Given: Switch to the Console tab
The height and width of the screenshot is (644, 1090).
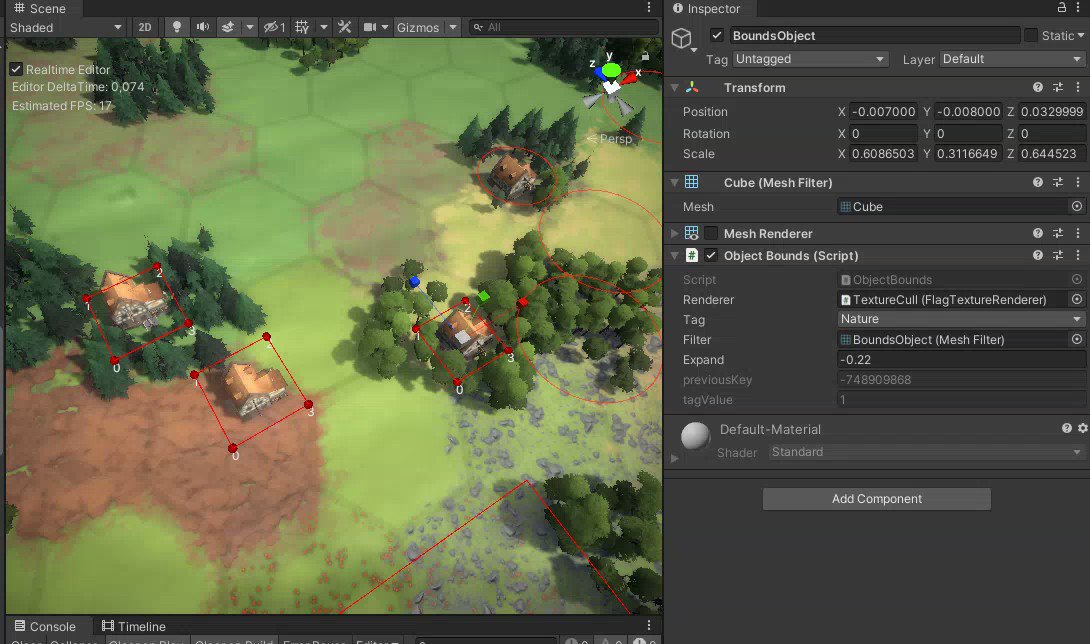Looking at the screenshot, I should (45, 626).
